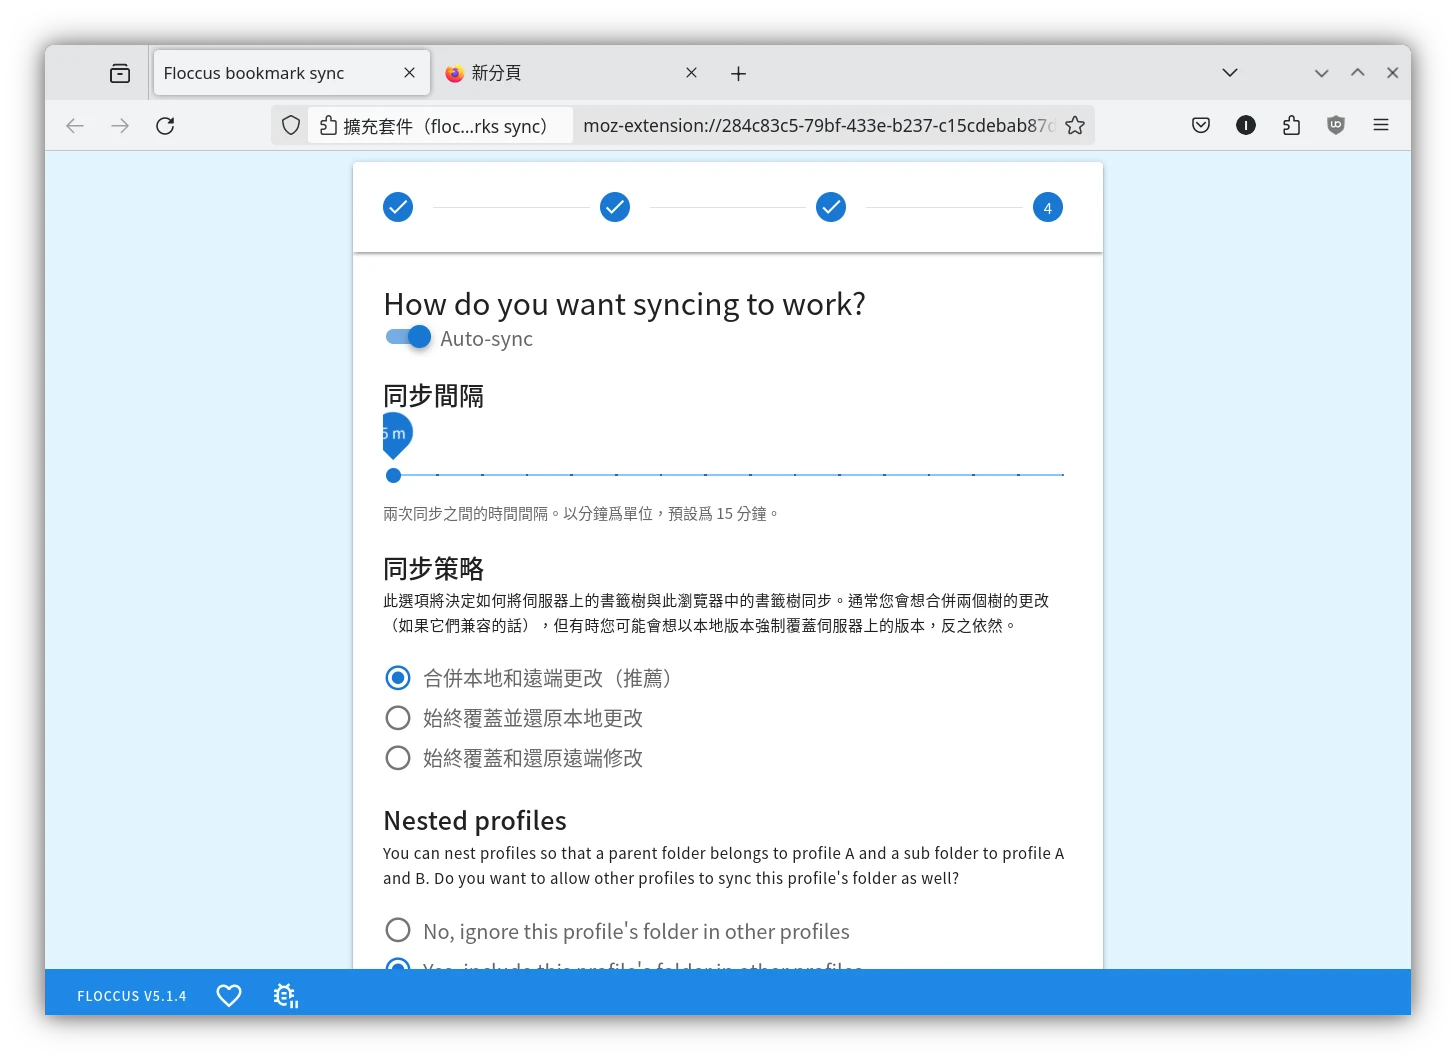This screenshot has width=1456, height=1060.
Task: Switch to the 新分頁 tab
Action: [x=560, y=73]
